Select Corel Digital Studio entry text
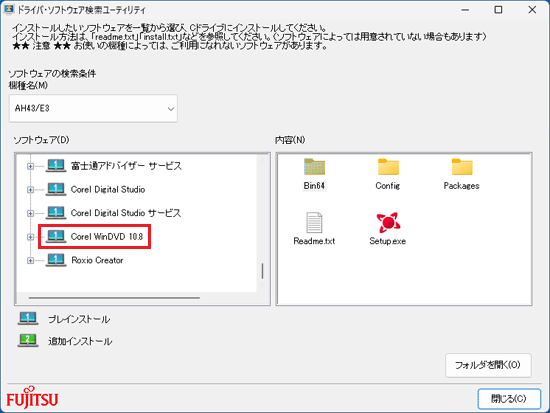Image resolution: width=550 pixels, height=413 pixels. tap(108, 189)
